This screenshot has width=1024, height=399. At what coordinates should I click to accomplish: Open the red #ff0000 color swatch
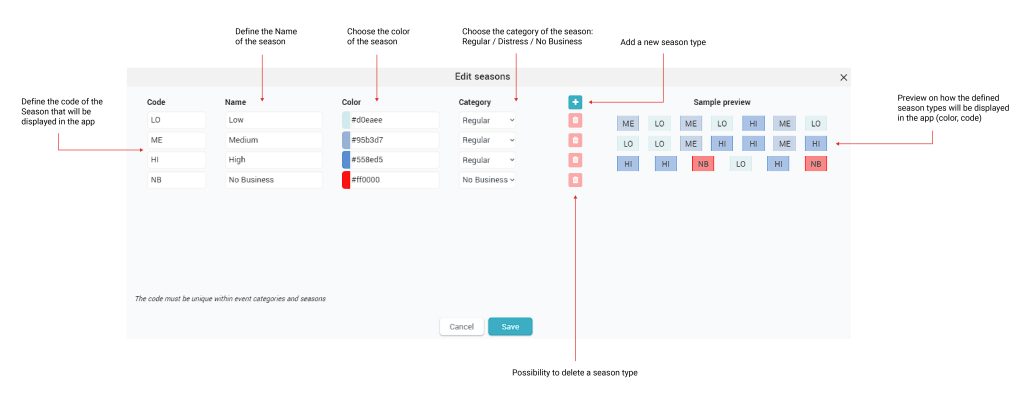click(346, 180)
